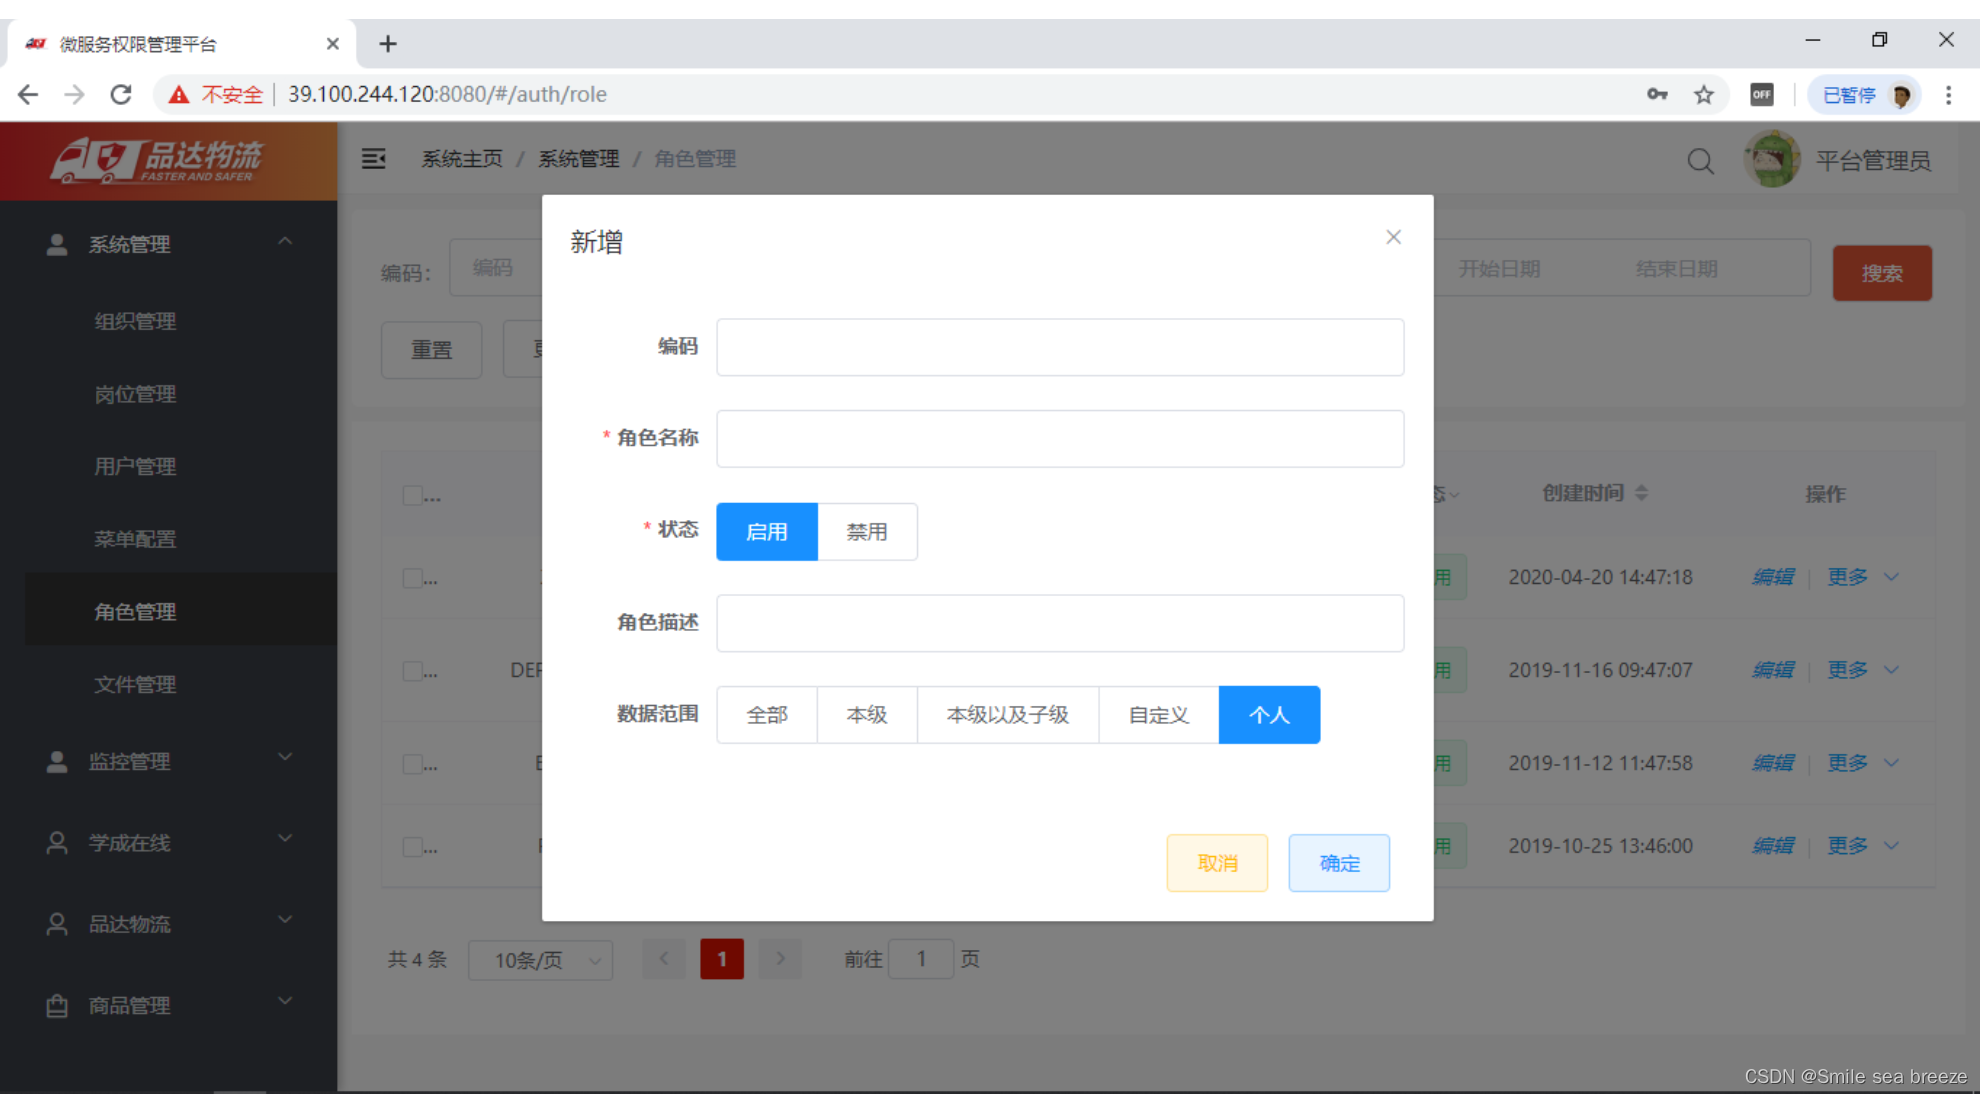Check the row created 2020-04-20 14:47:18
The height and width of the screenshot is (1094, 1983).
[x=412, y=578]
